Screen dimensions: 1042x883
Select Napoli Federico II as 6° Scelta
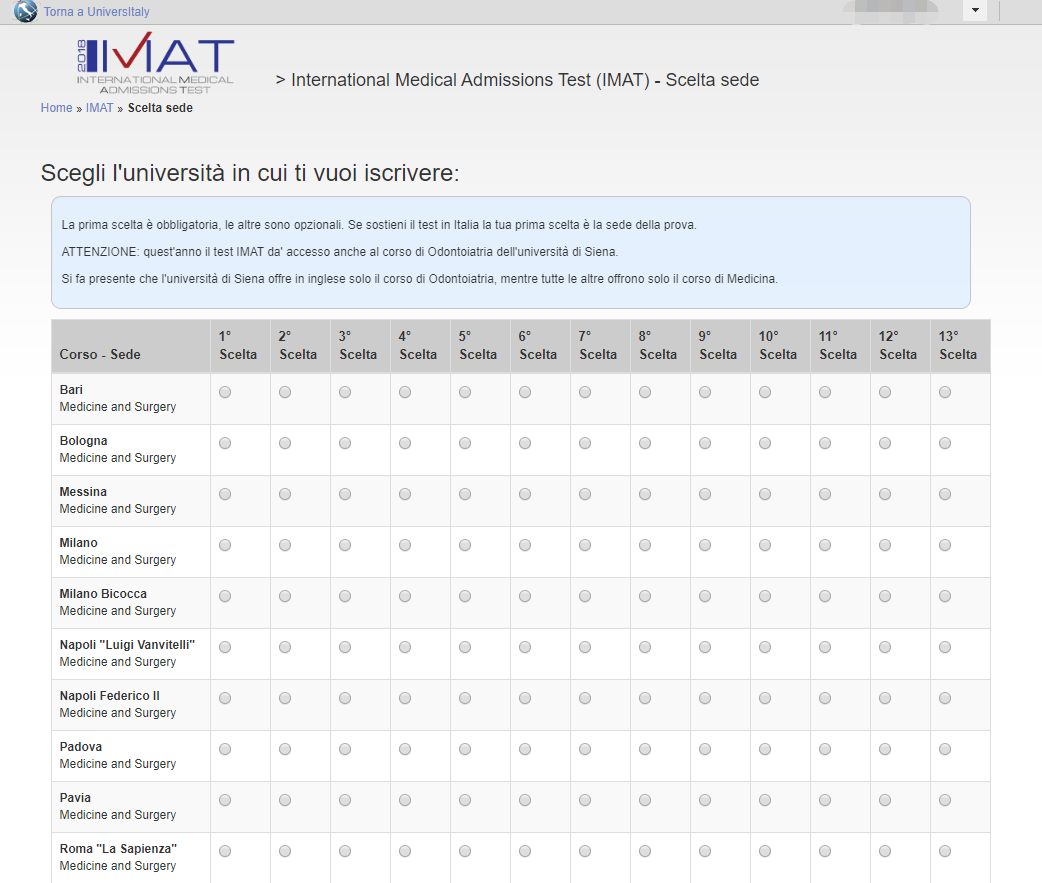pos(525,698)
